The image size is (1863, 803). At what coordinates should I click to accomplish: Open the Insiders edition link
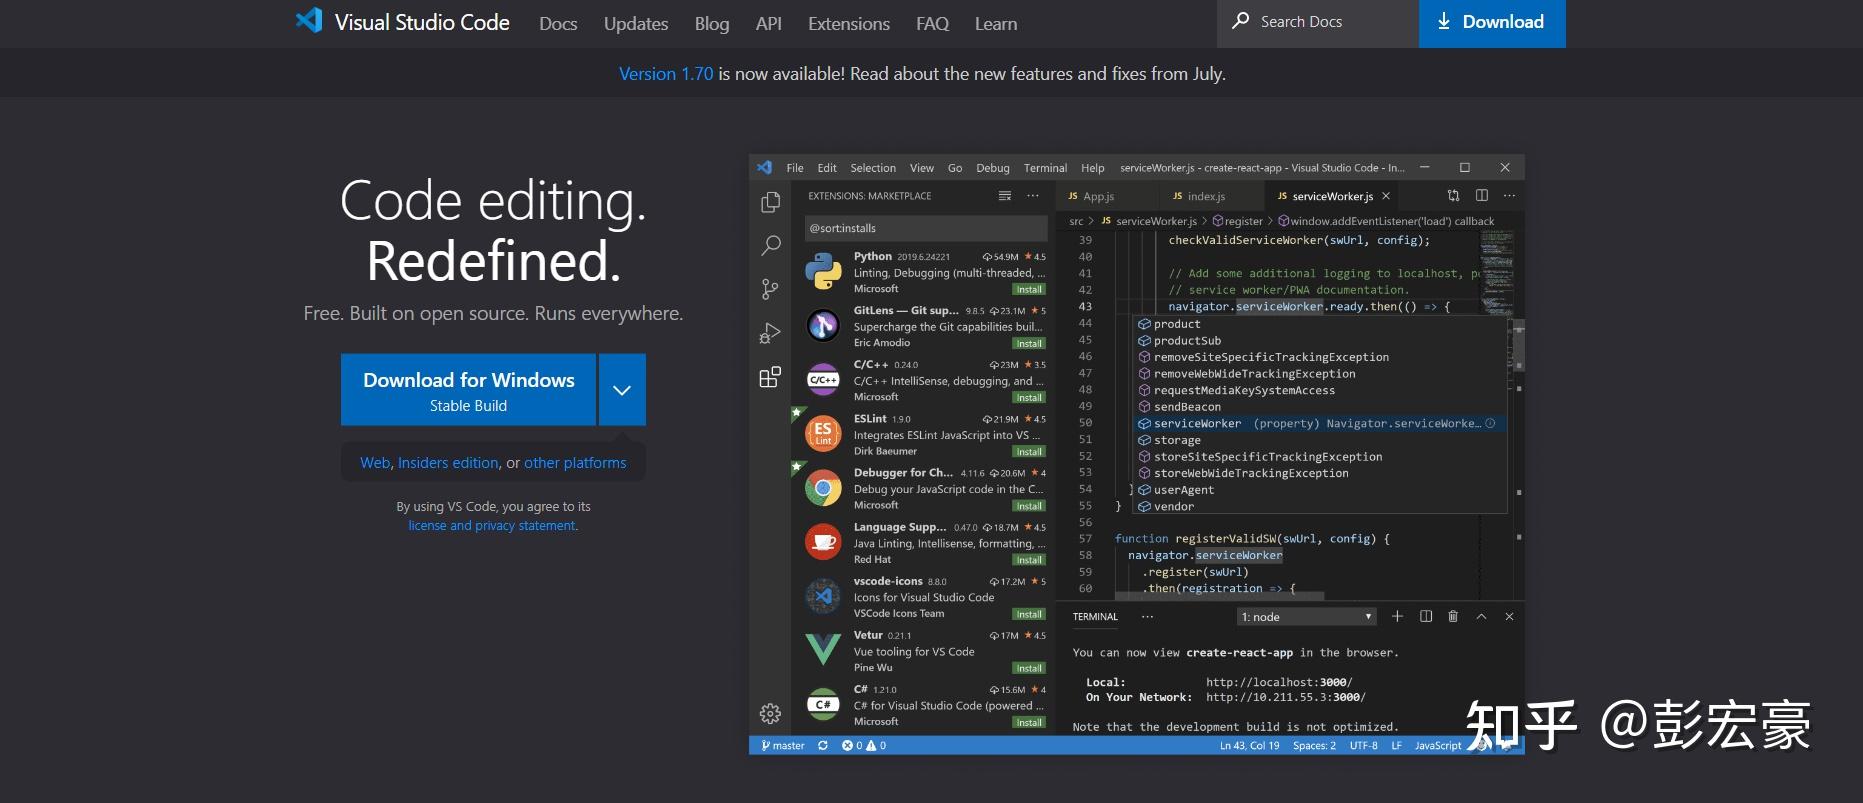coord(448,462)
